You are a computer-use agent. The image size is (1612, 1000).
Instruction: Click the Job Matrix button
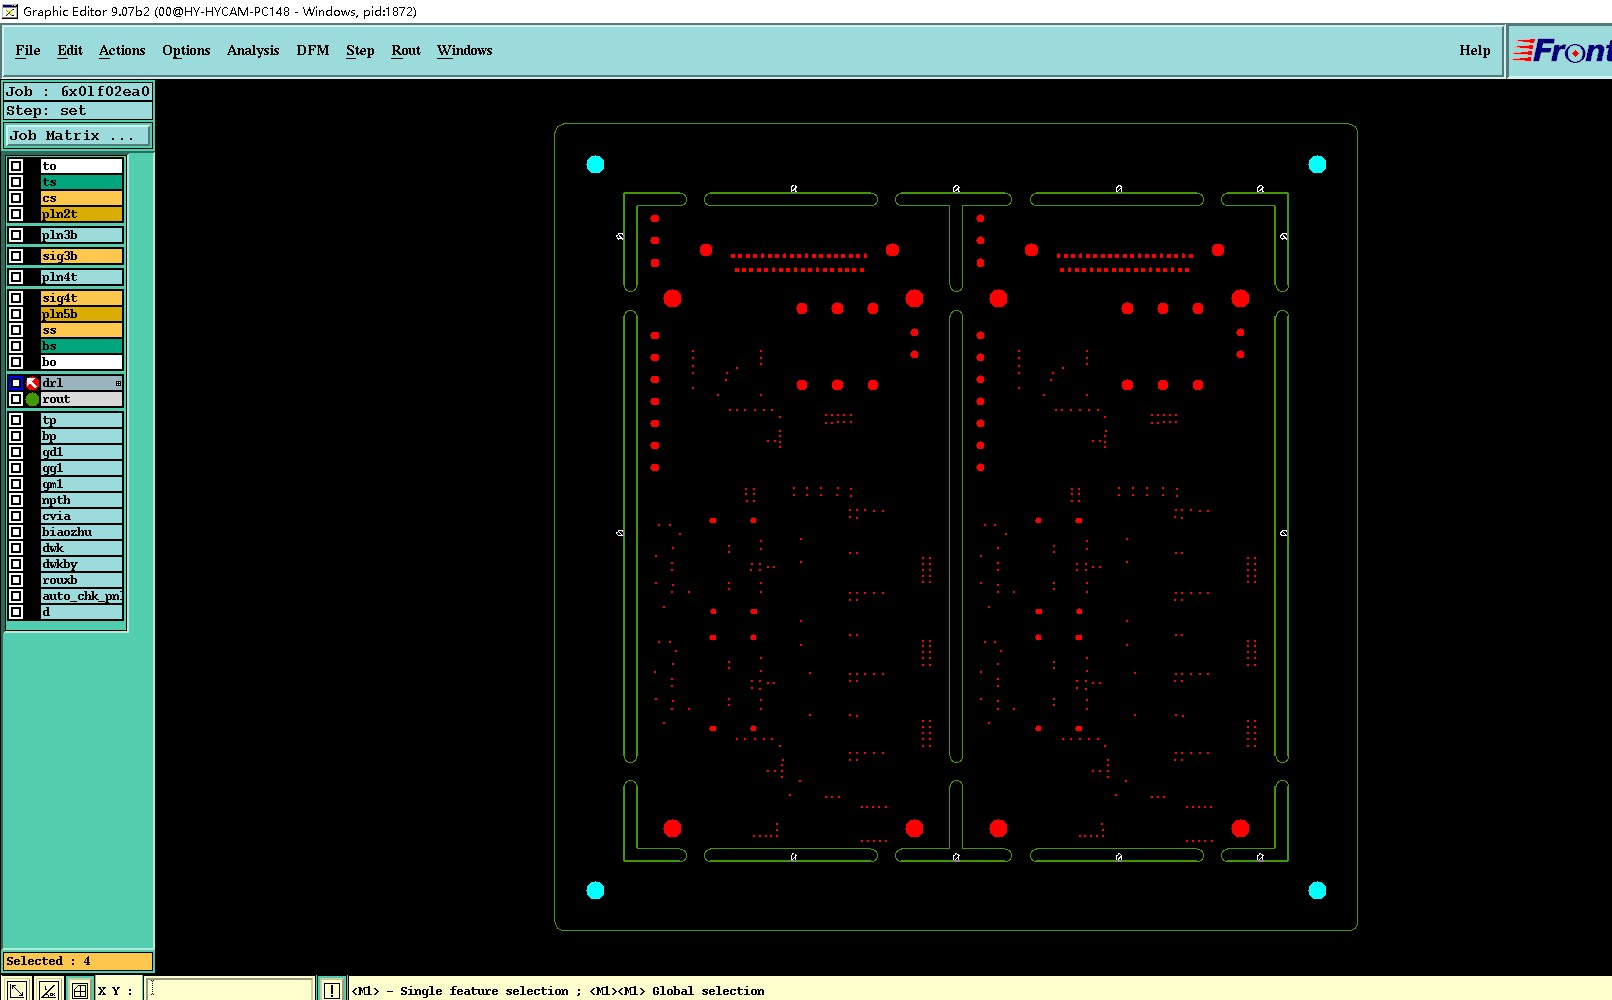[79, 135]
